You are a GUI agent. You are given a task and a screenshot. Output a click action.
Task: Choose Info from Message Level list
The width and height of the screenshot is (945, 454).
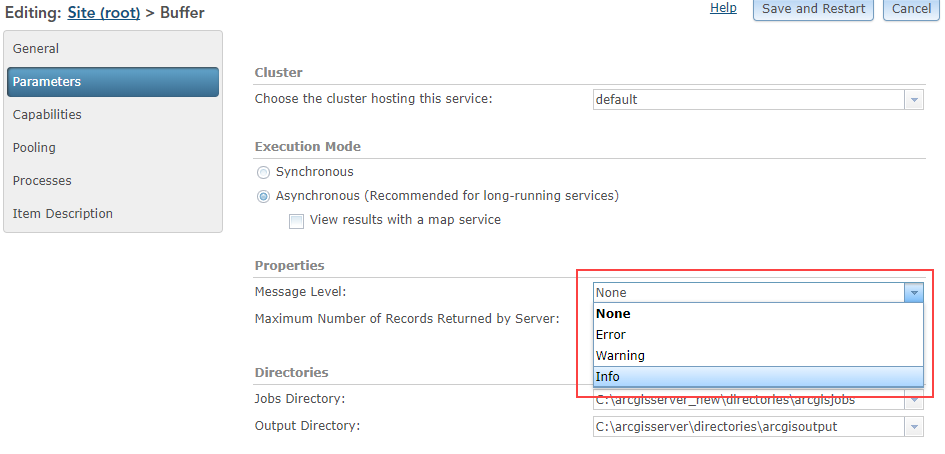(608, 377)
